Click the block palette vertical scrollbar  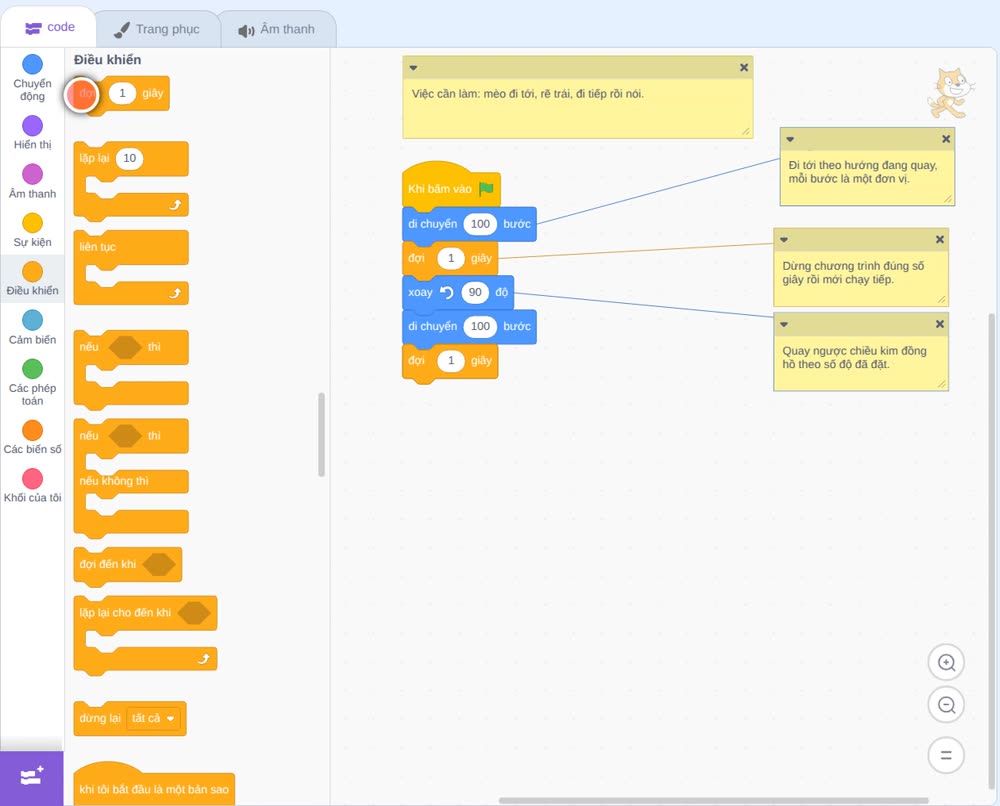(x=321, y=434)
